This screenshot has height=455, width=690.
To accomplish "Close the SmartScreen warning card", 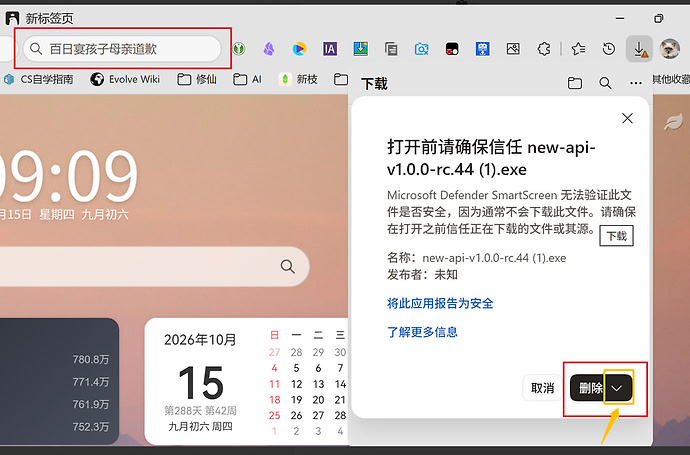I will [x=628, y=118].
